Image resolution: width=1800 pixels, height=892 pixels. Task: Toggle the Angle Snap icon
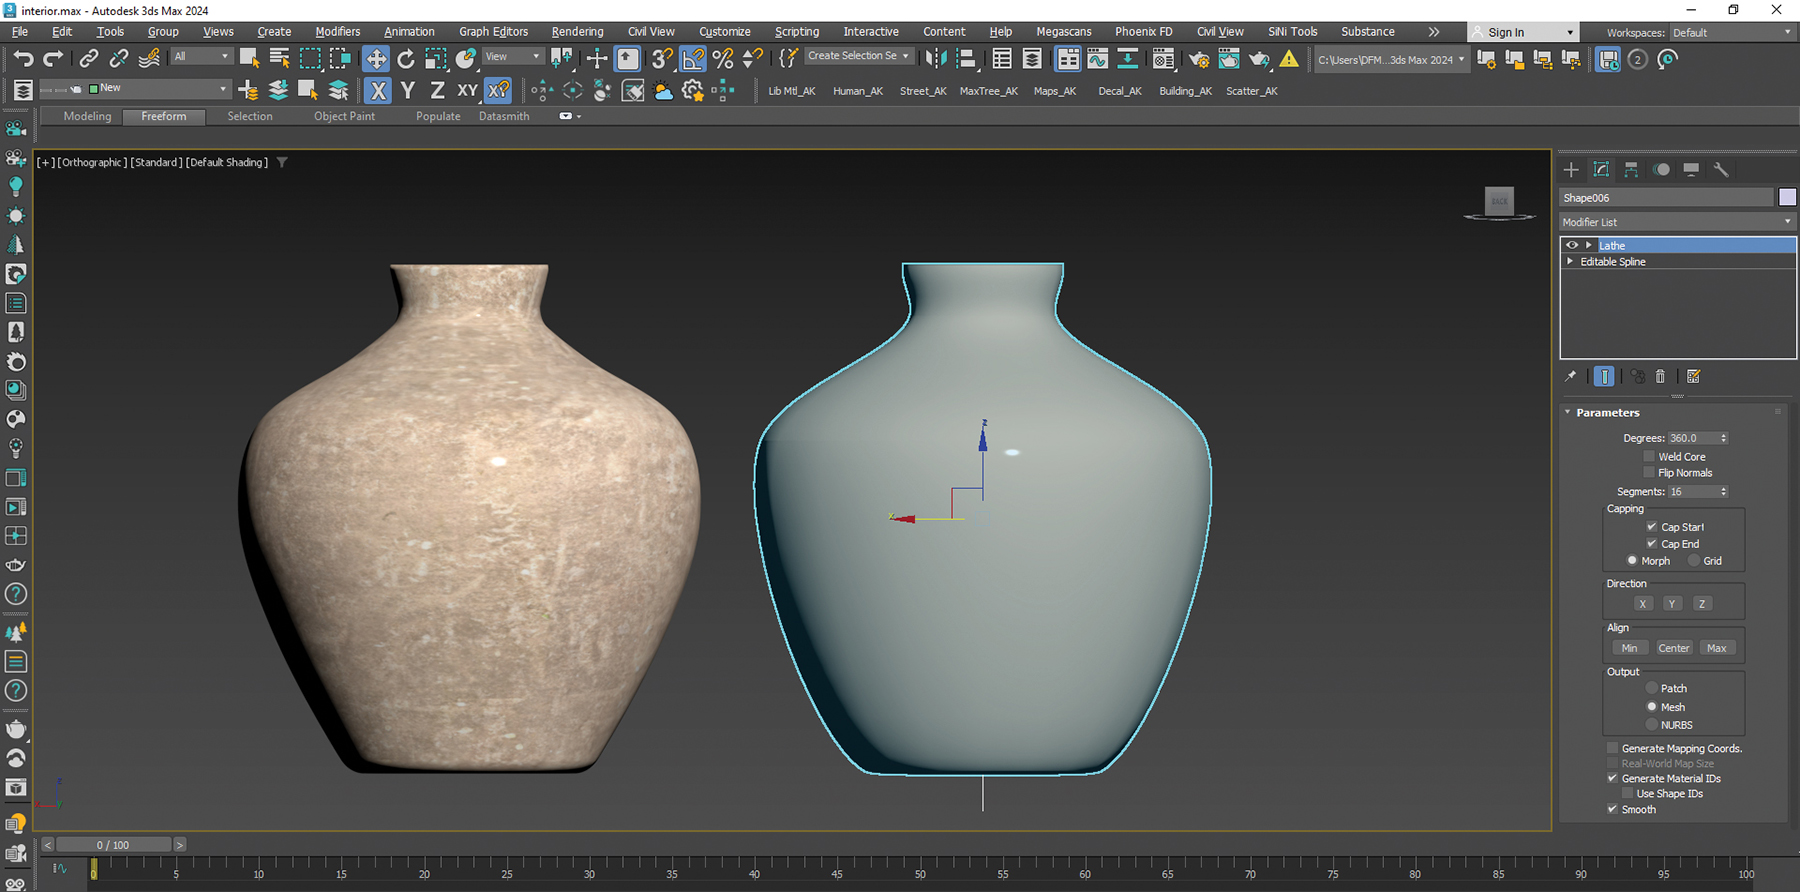(693, 59)
